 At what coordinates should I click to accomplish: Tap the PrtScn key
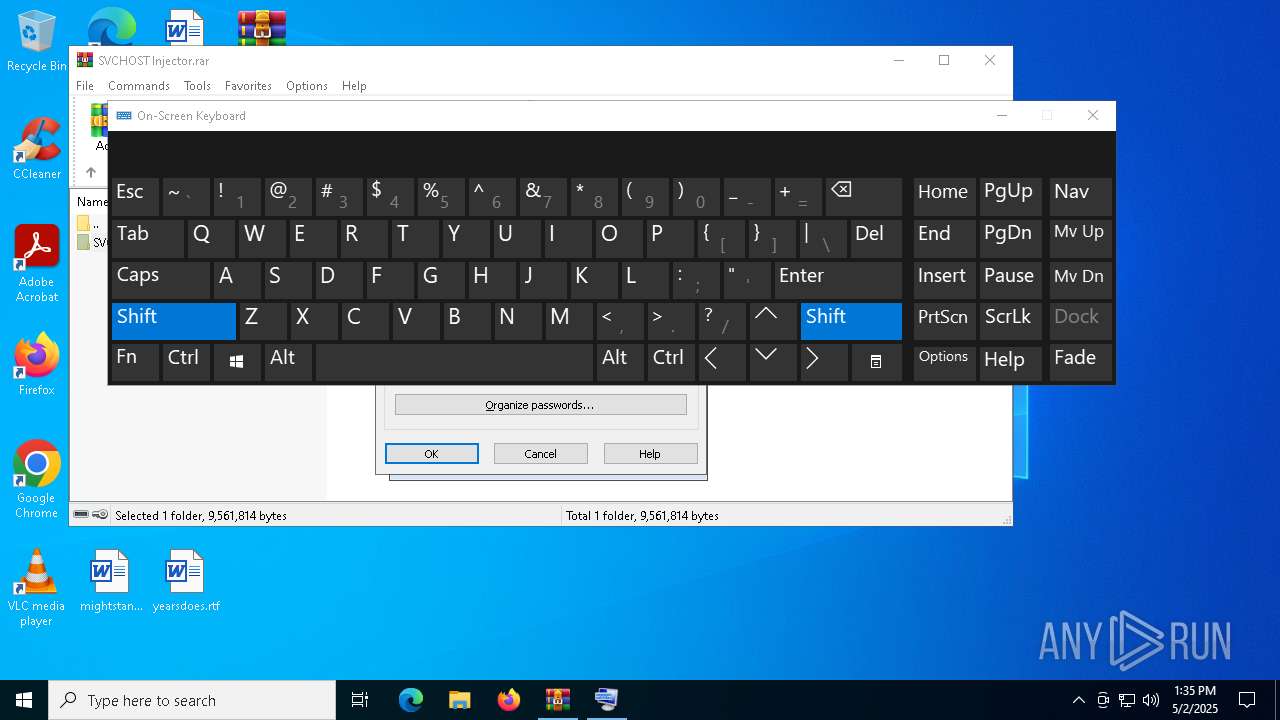(x=944, y=321)
